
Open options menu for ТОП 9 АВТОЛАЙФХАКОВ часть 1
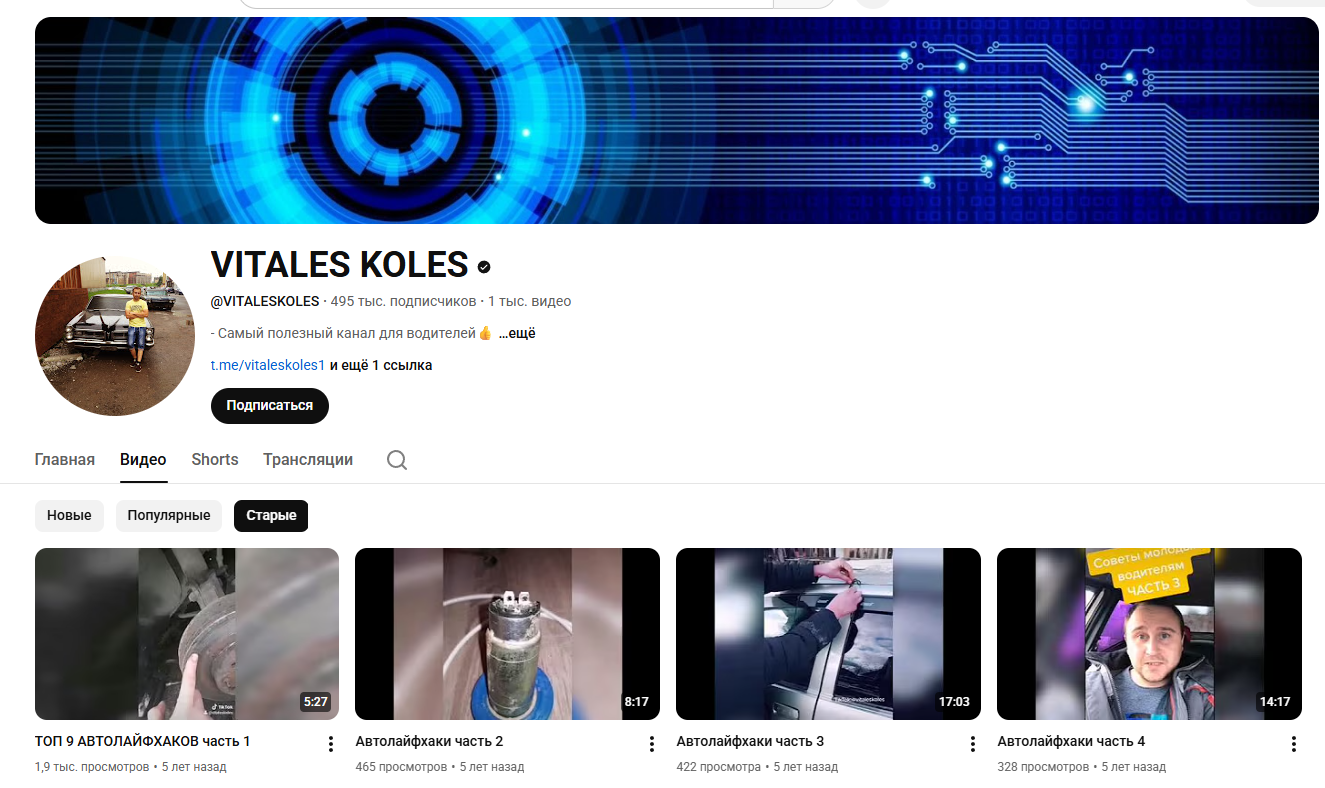(x=330, y=744)
